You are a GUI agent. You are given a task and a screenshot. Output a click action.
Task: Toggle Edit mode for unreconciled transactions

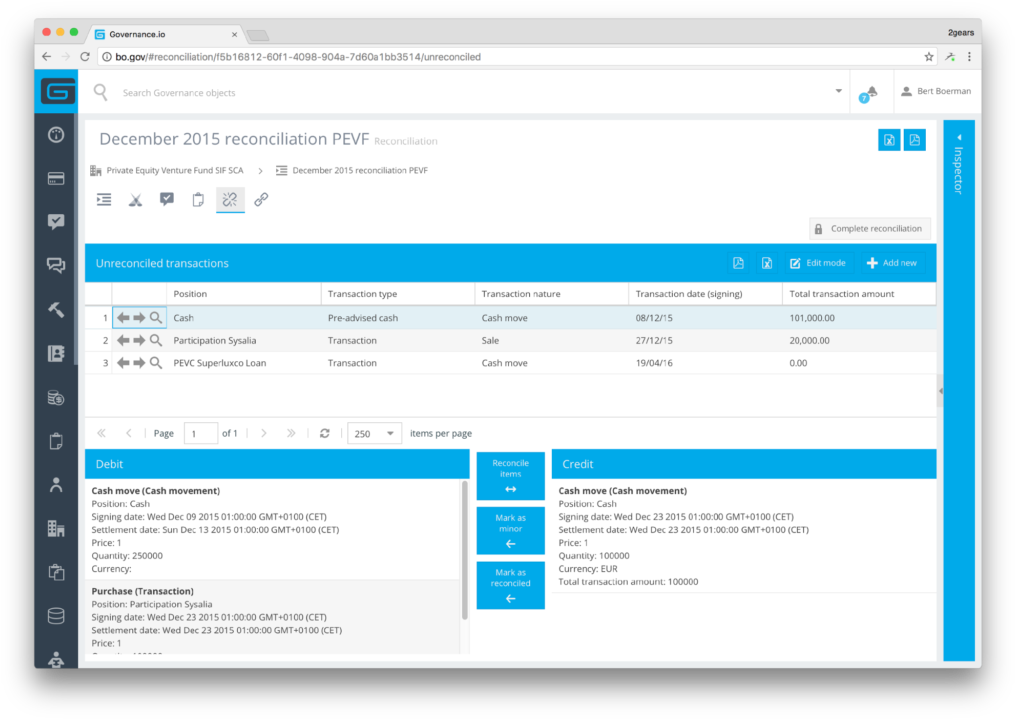click(817, 263)
